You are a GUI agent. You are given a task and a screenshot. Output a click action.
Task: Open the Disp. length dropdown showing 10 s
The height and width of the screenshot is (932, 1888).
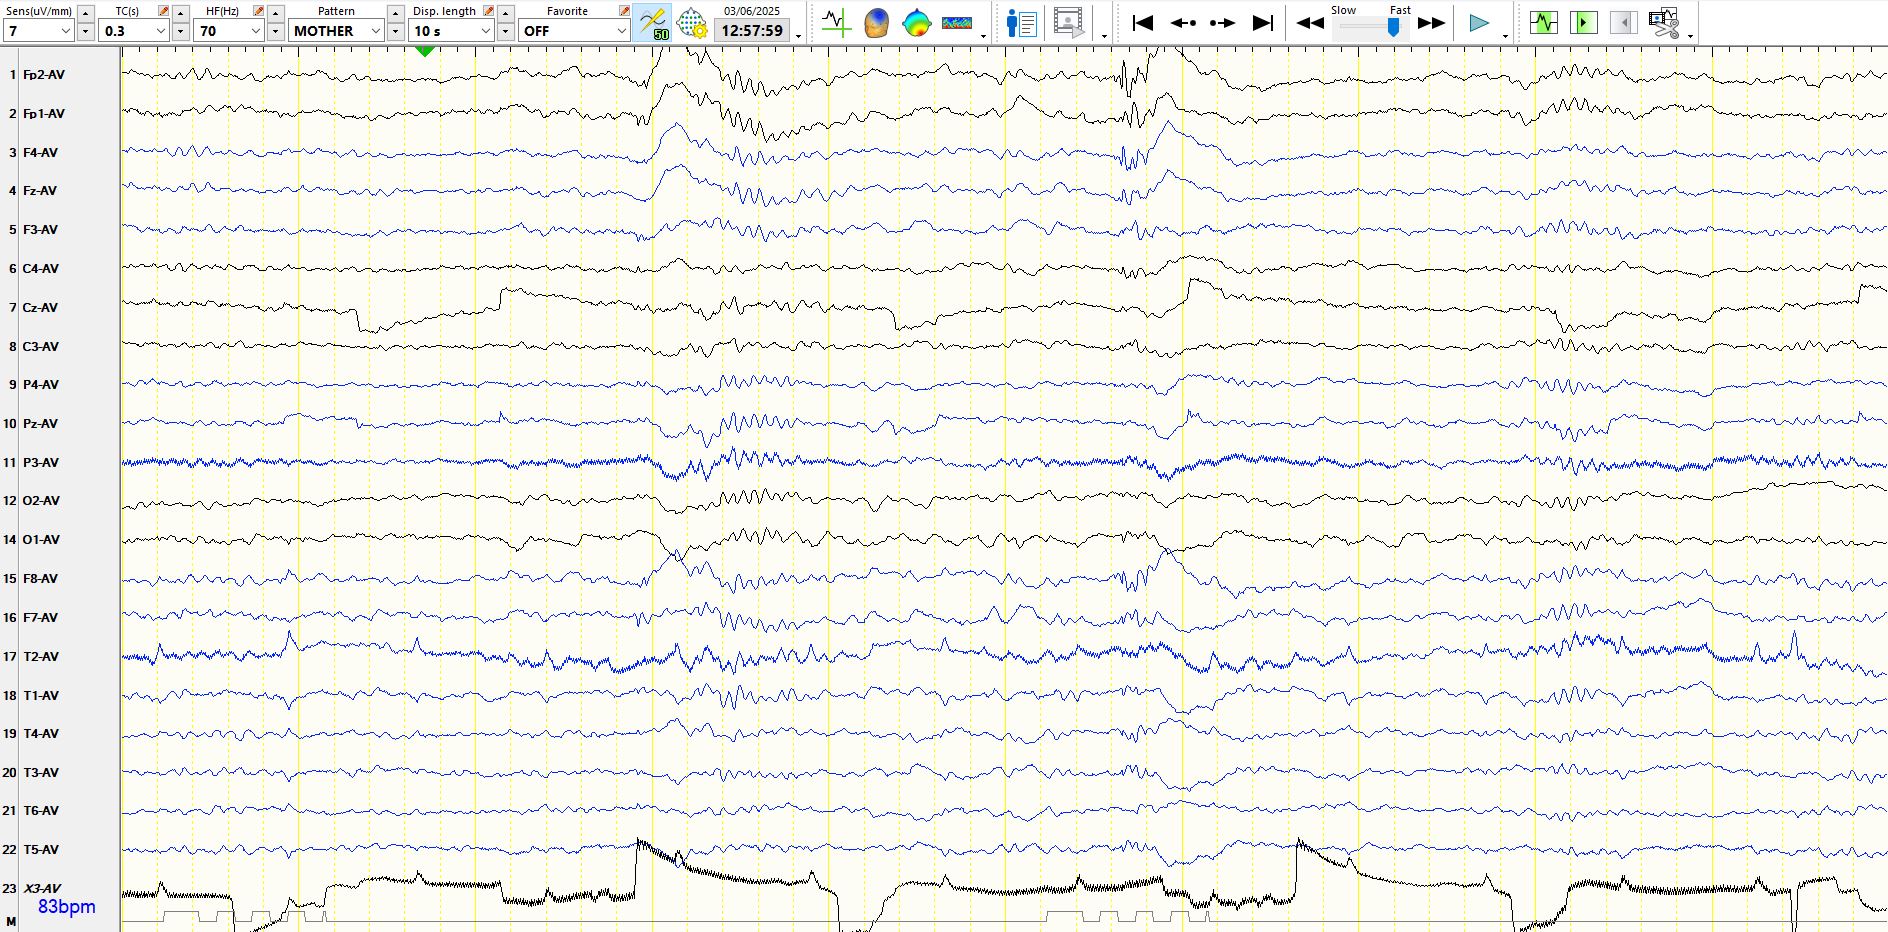(451, 31)
